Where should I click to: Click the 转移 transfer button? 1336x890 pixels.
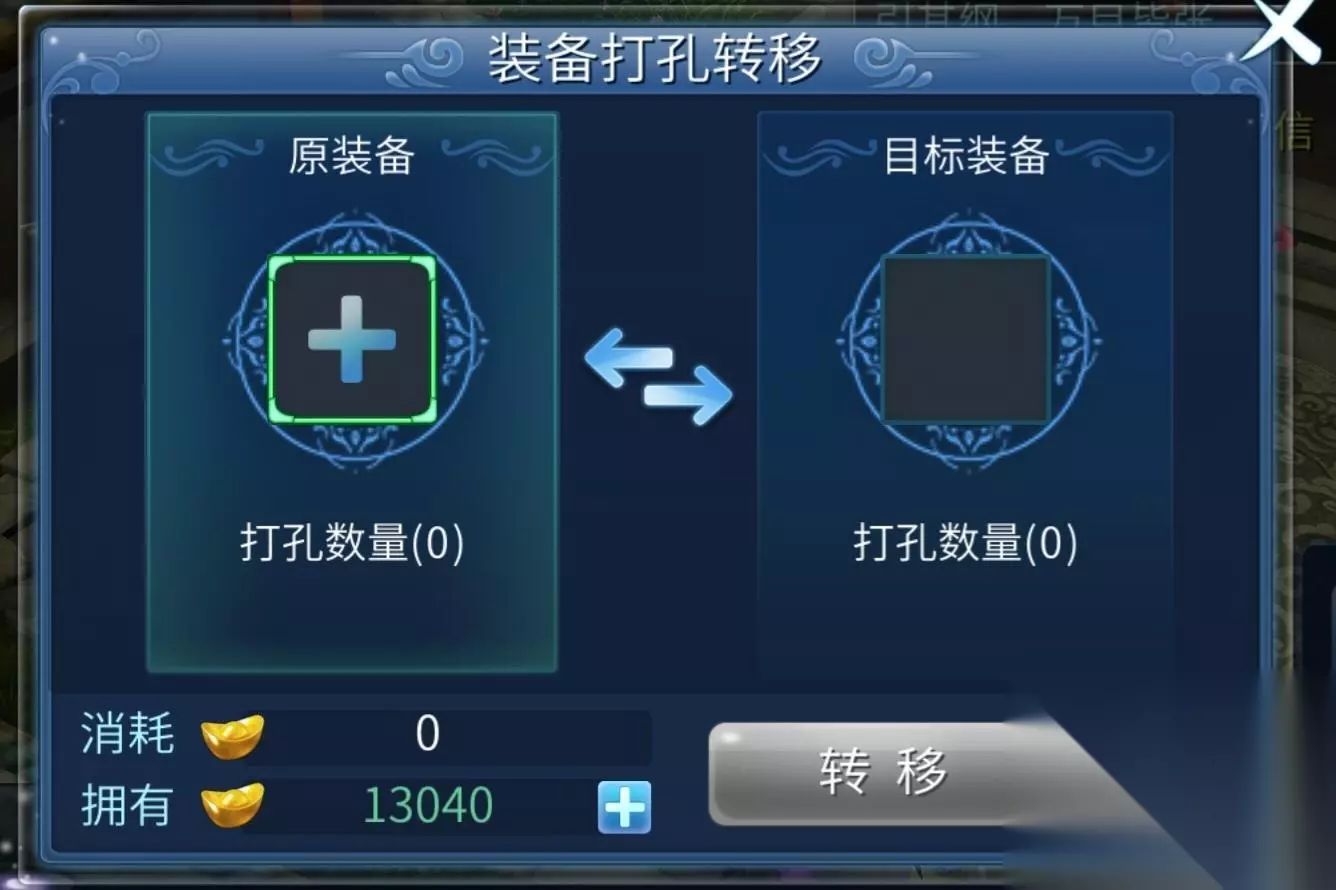(885, 773)
